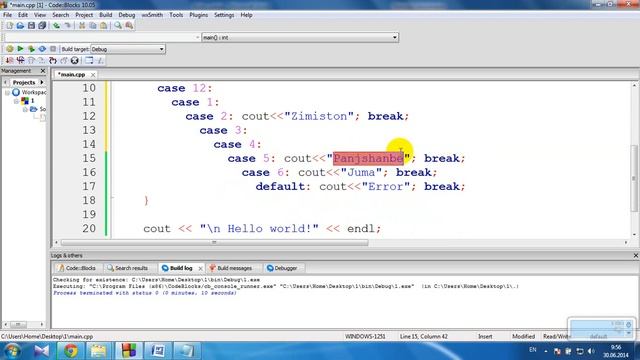The width and height of the screenshot is (640, 360).
Task: Open the View menu
Action: [x=40, y=15]
